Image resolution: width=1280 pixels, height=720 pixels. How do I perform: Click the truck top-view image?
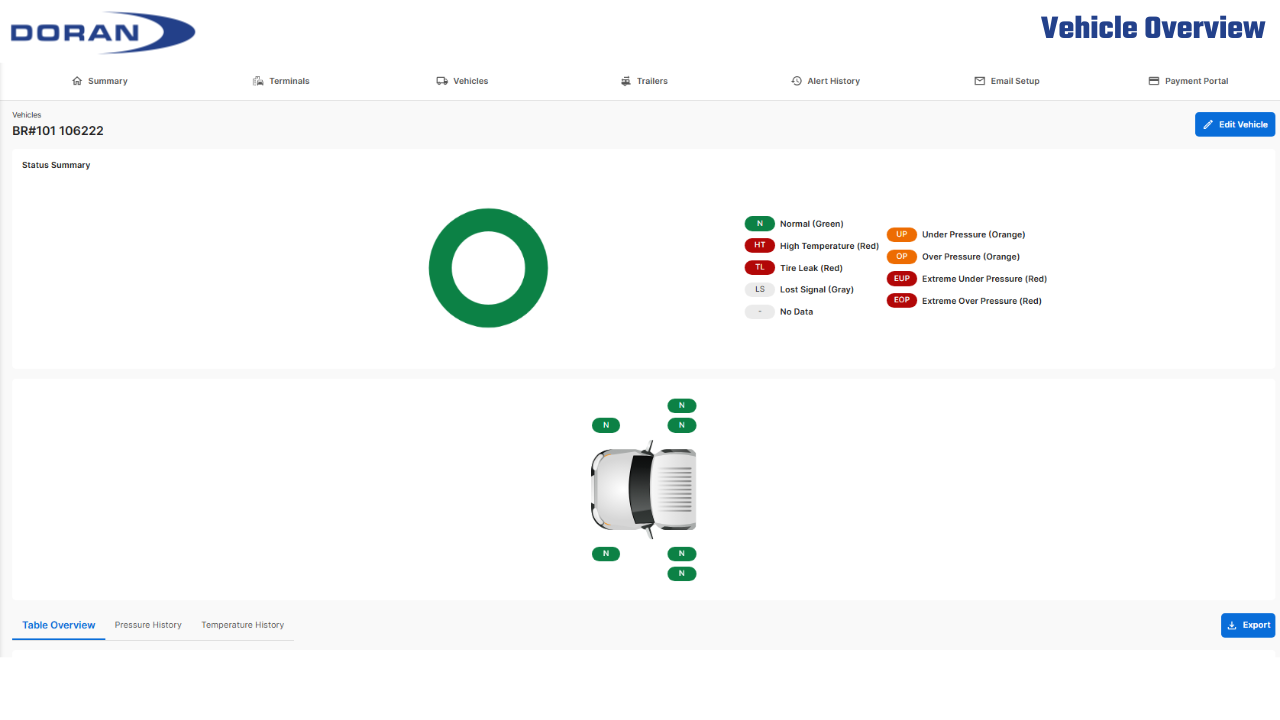coord(643,489)
